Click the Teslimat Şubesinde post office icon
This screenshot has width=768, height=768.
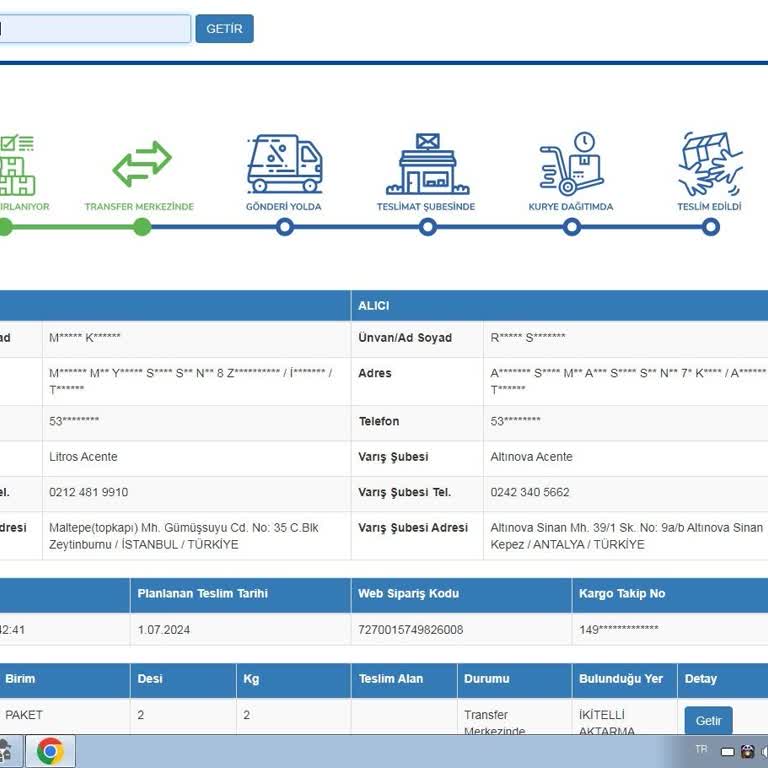coord(427,164)
